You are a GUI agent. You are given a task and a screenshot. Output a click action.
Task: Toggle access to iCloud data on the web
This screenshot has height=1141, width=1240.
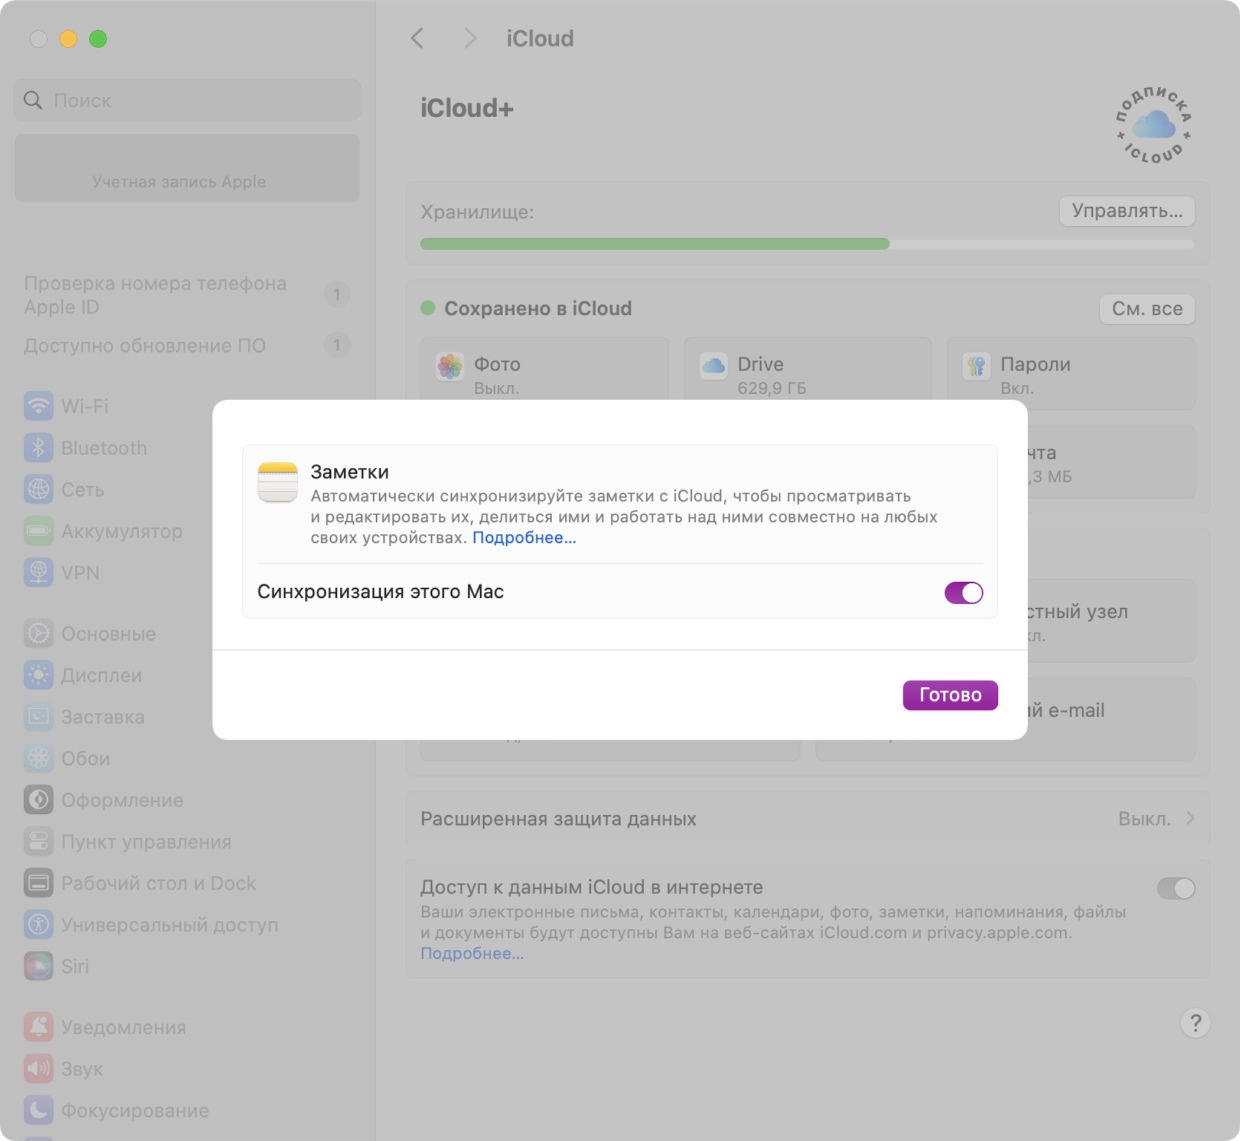[x=1176, y=888]
